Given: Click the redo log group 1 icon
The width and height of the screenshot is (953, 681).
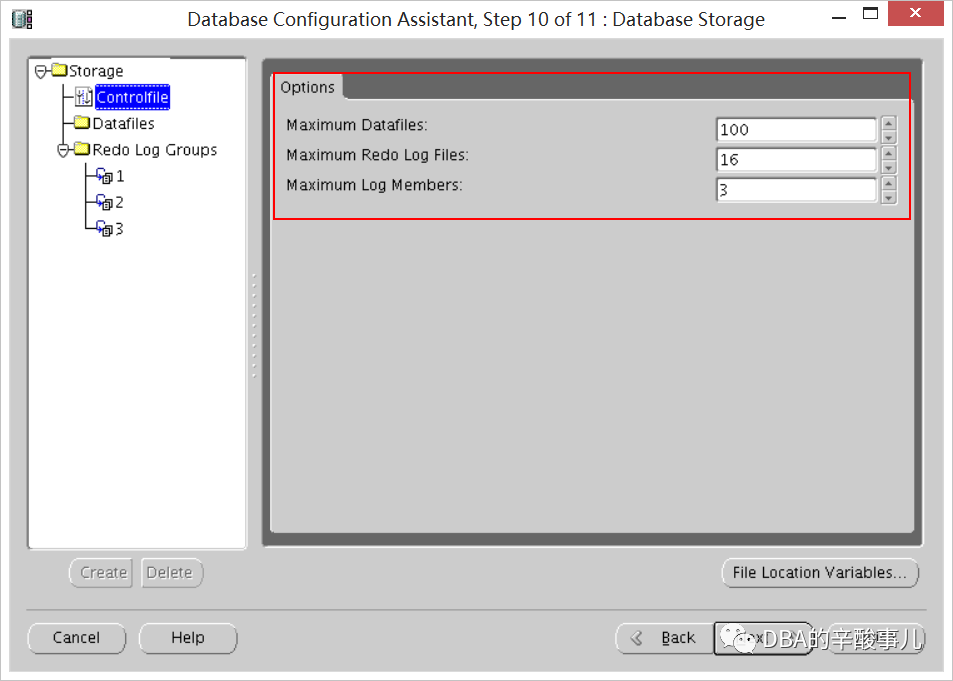Looking at the screenshot, I should [x=105, y=176].
